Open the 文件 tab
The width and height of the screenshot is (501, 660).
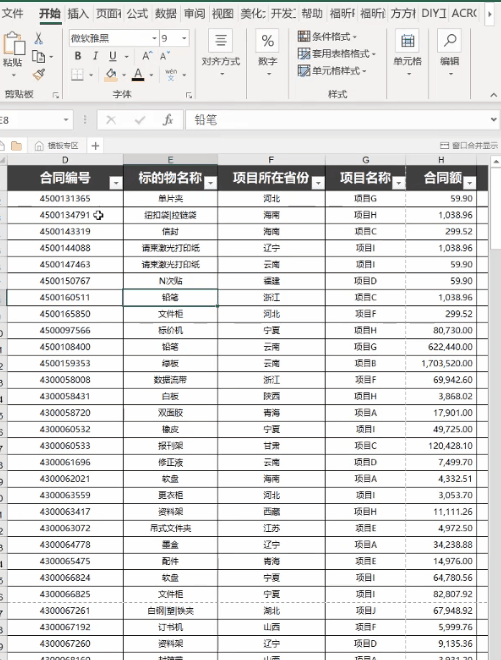point(12,13)
